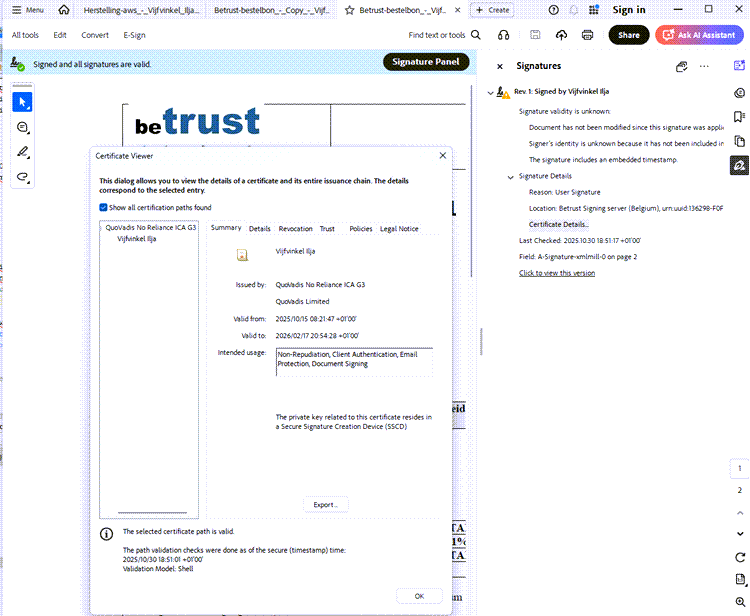Open the Signature Panel button
Screen dimensions: 750x616
coord(426,62)
